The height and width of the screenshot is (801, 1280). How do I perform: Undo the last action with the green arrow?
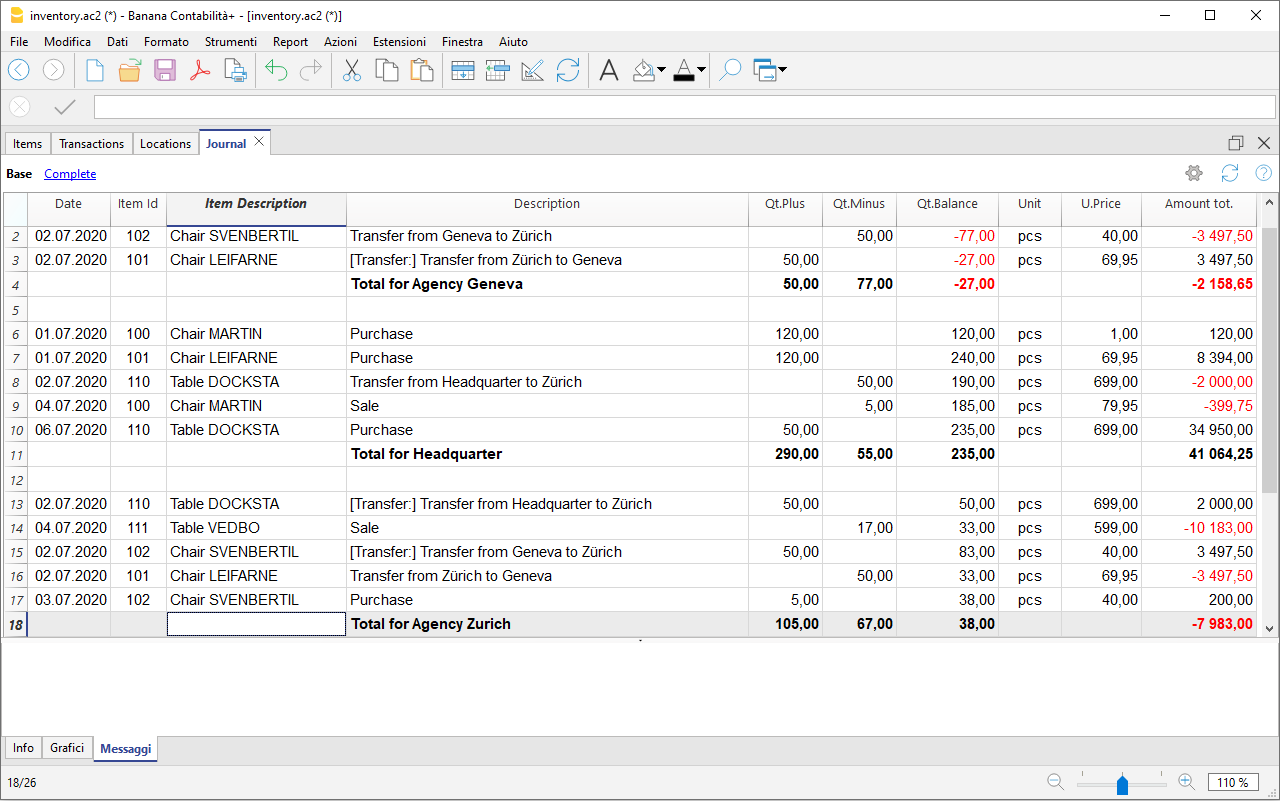276,70
